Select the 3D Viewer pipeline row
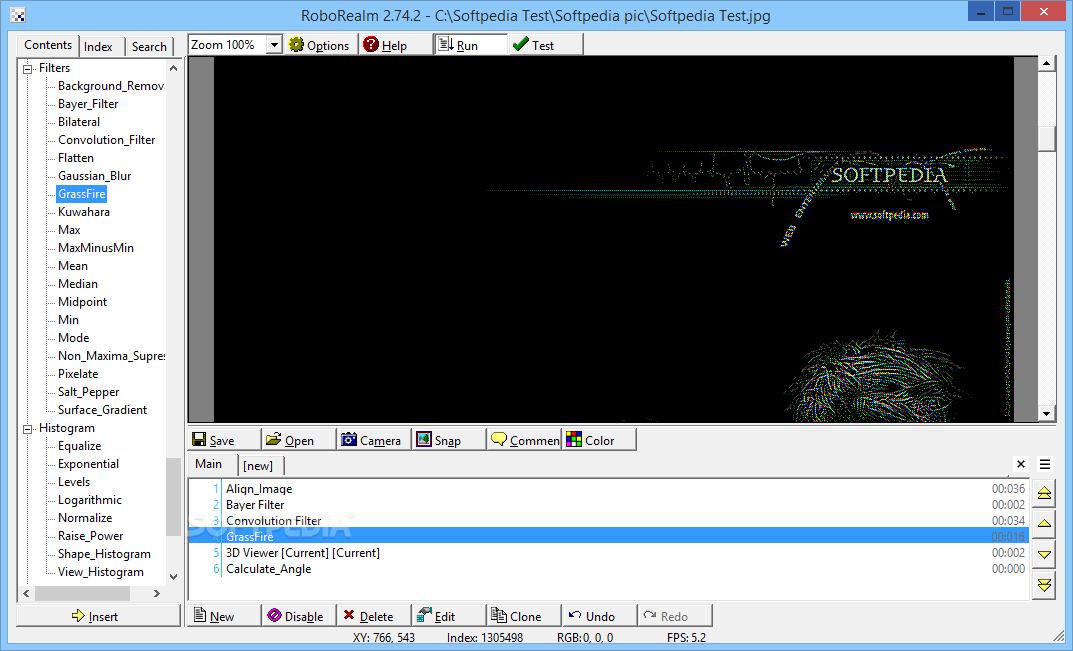 (x=608, y=552)
